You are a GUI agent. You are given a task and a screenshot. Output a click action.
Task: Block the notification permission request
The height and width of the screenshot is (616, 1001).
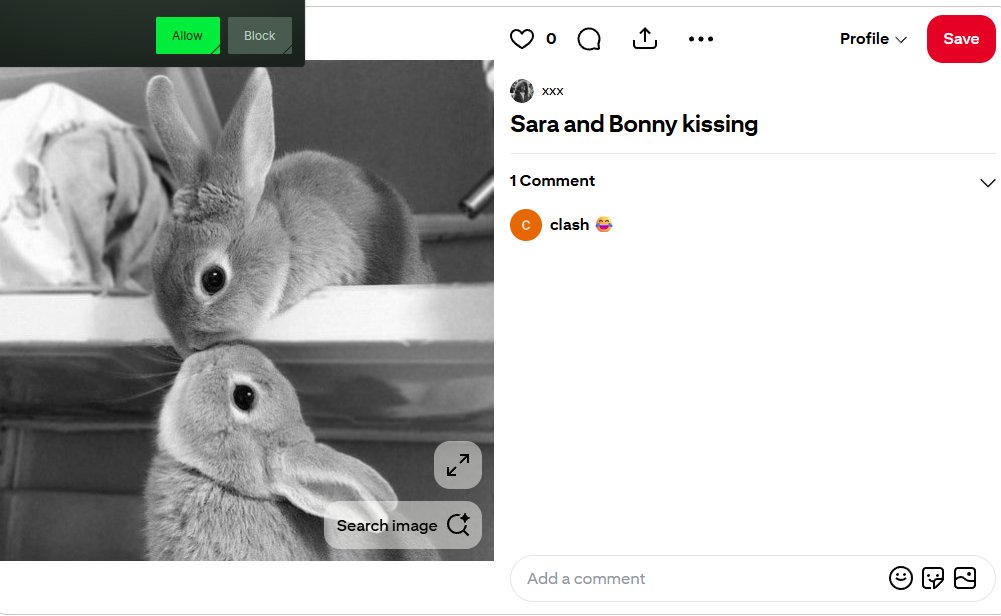tap(260, 36)
